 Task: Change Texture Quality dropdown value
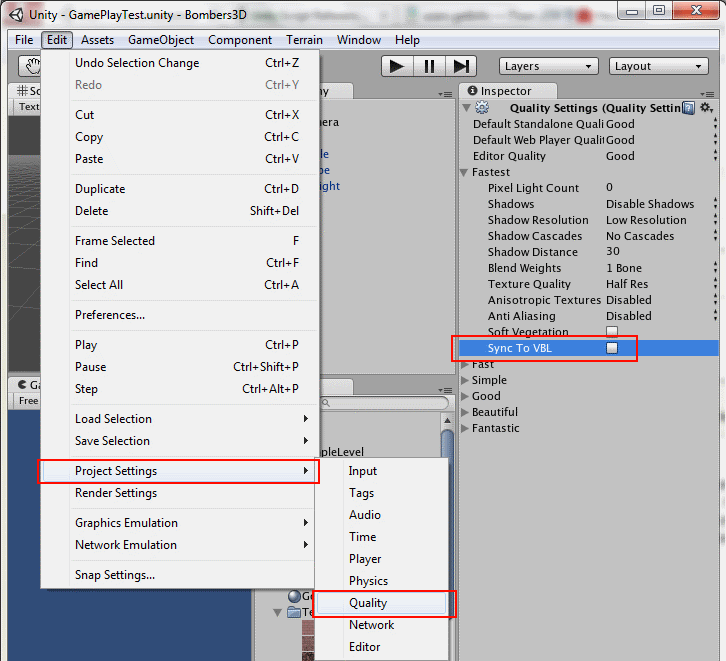coord(662,284)
